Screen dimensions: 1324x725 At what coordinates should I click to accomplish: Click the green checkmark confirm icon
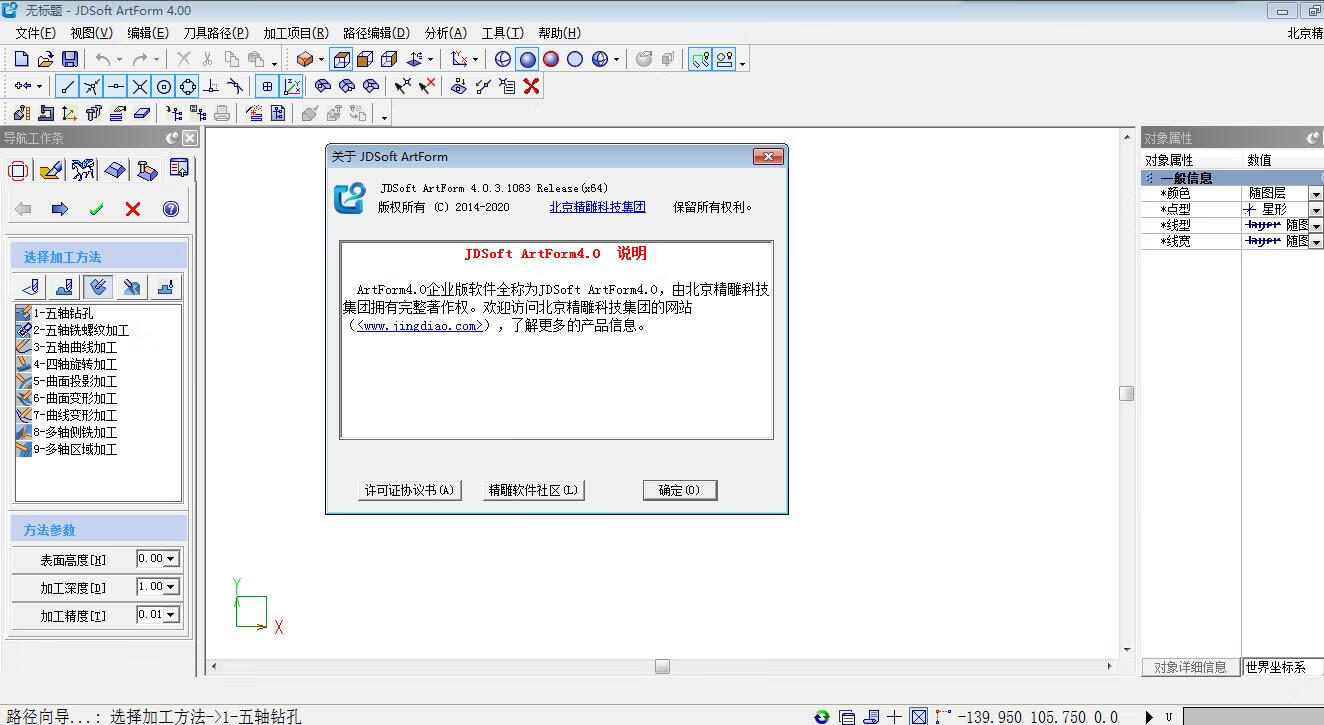click(96, 209)
